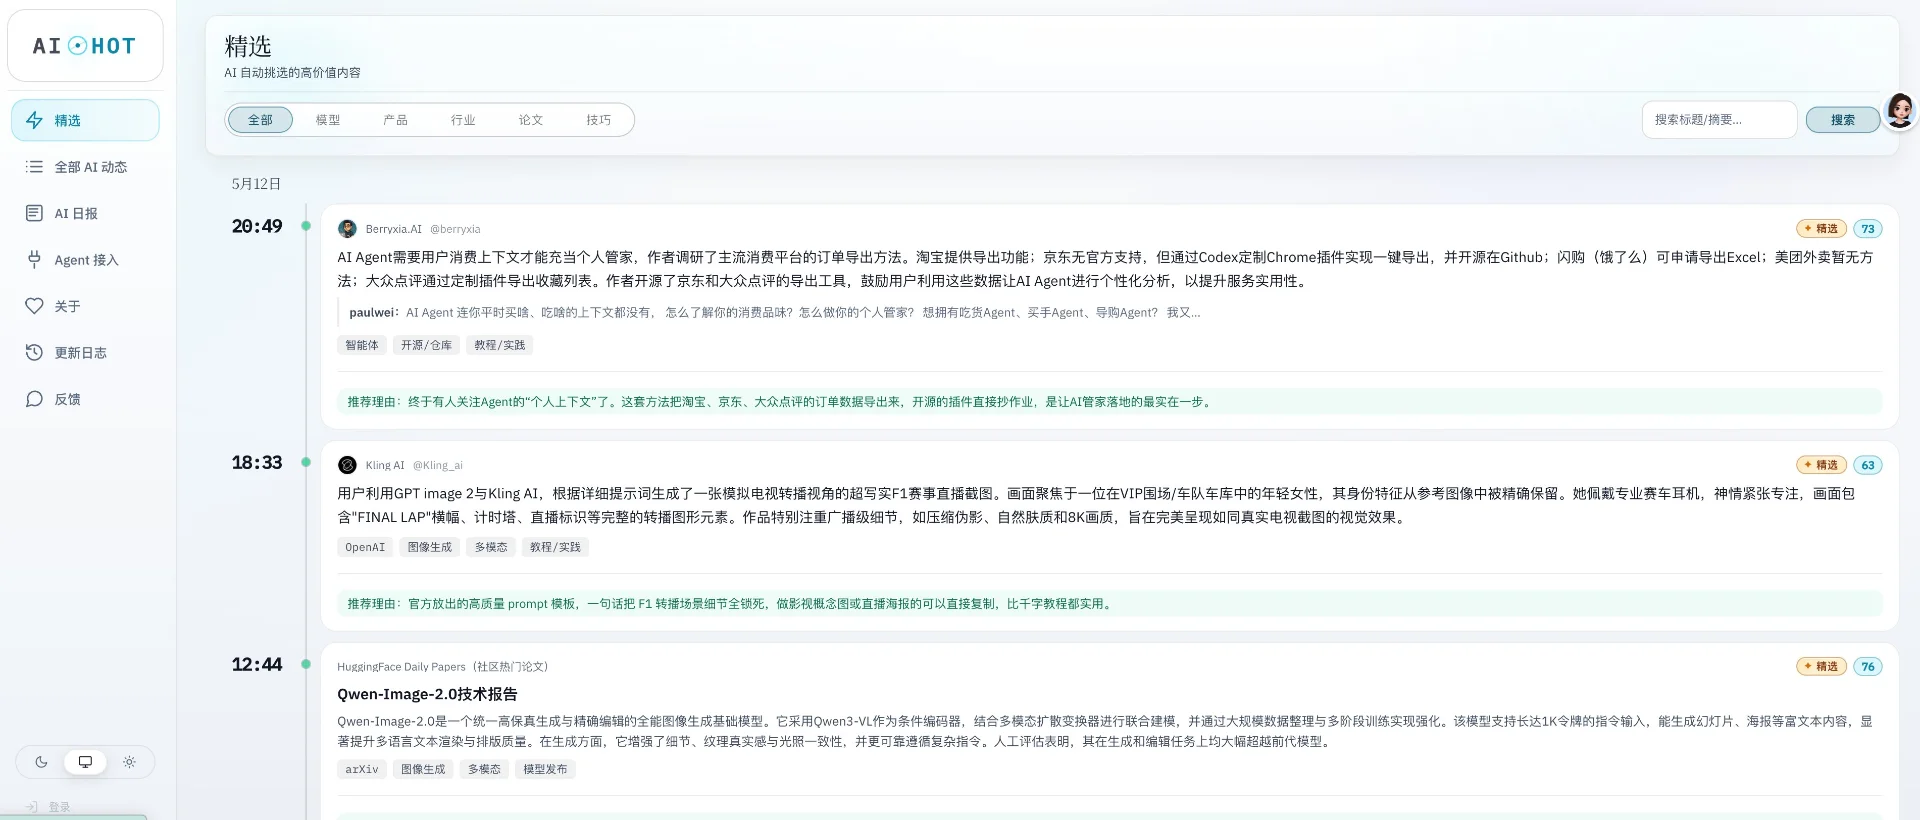
Task: Click the arXiv tag
Action: point(362,769)
